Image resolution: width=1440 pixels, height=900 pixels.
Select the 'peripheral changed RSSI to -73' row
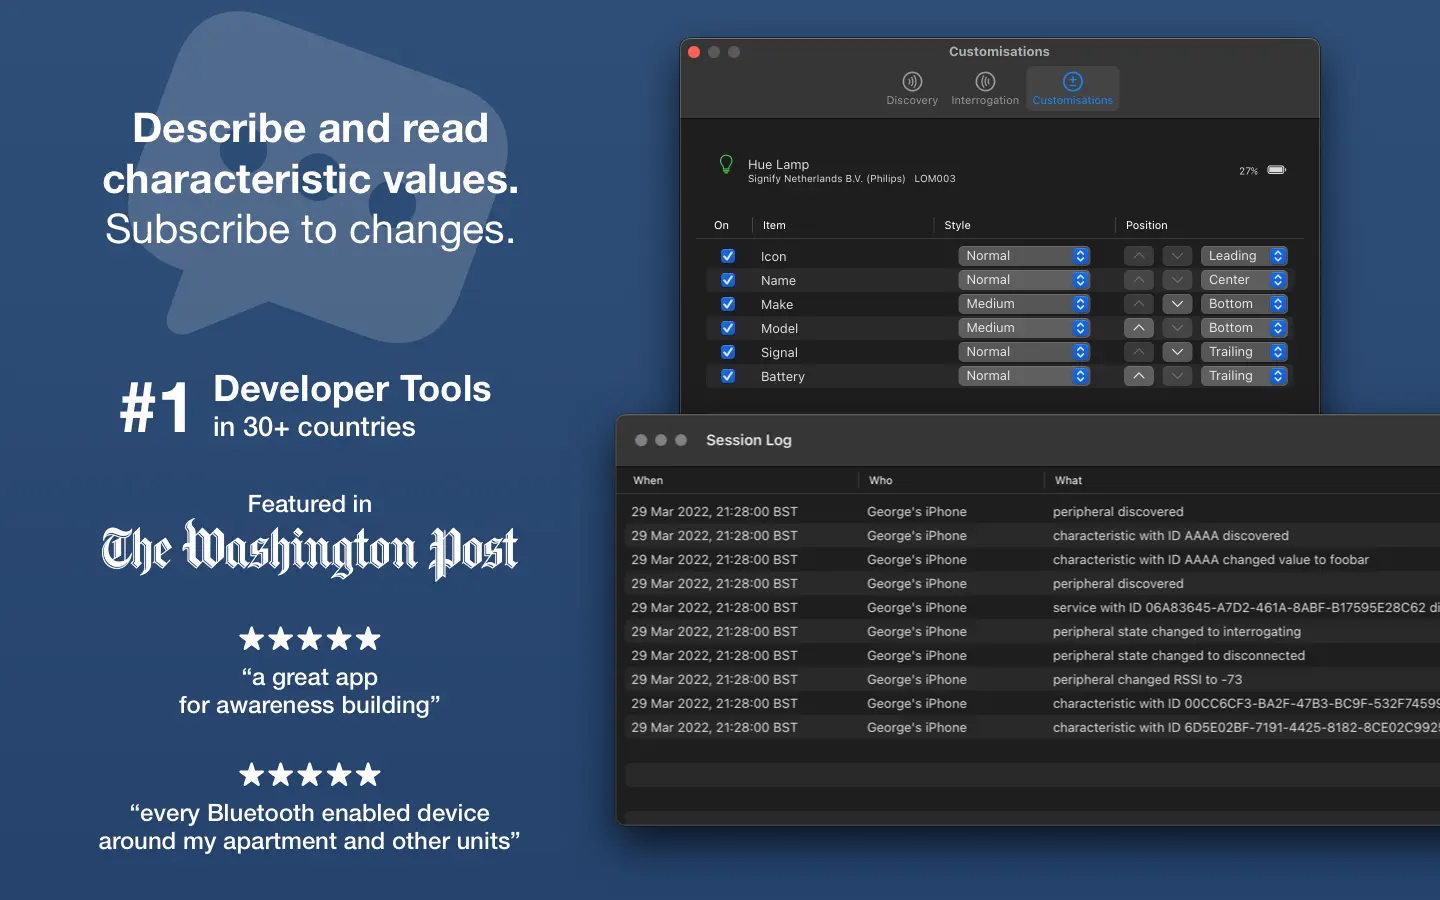[x=1032, y=680]
